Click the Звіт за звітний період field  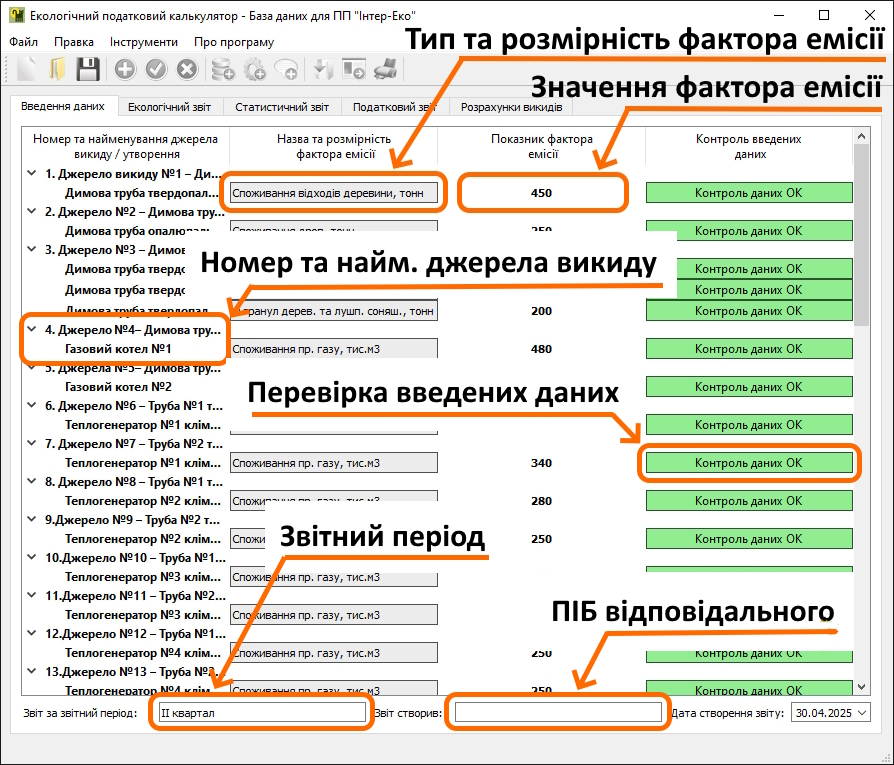tap(262, 713)
